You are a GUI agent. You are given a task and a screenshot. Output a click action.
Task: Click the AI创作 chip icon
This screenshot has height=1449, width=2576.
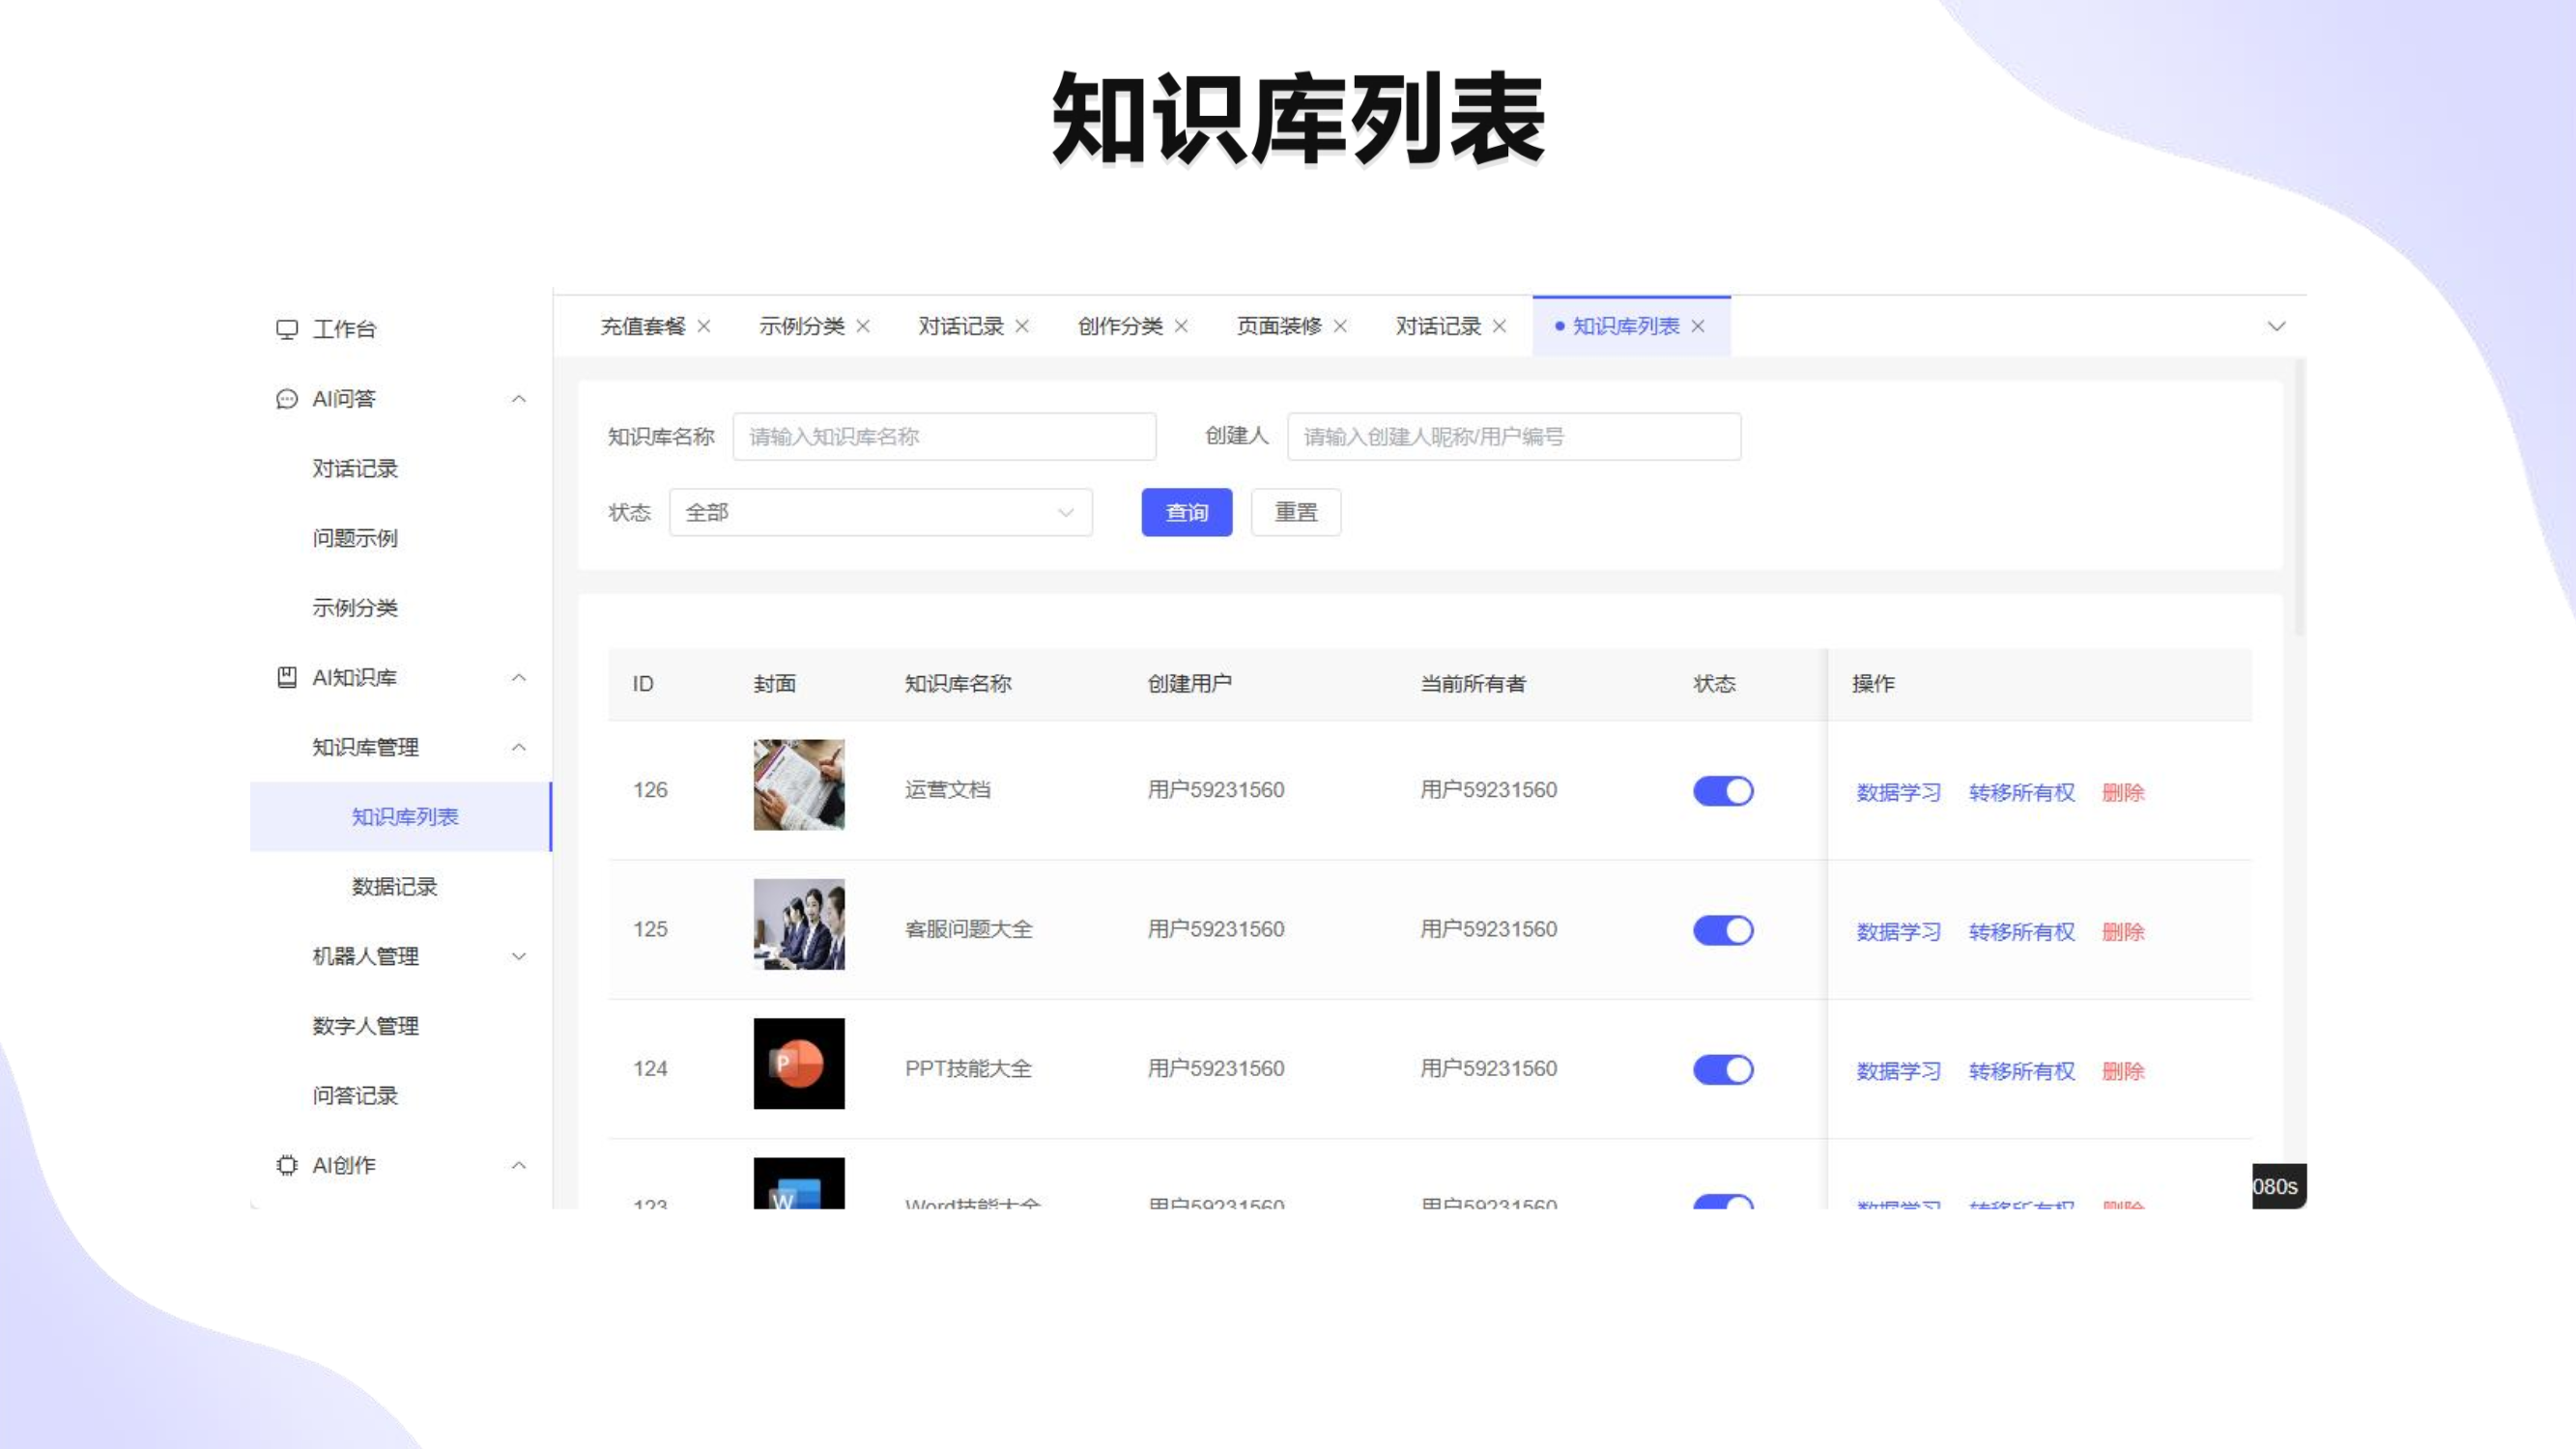pos(287,1165)
